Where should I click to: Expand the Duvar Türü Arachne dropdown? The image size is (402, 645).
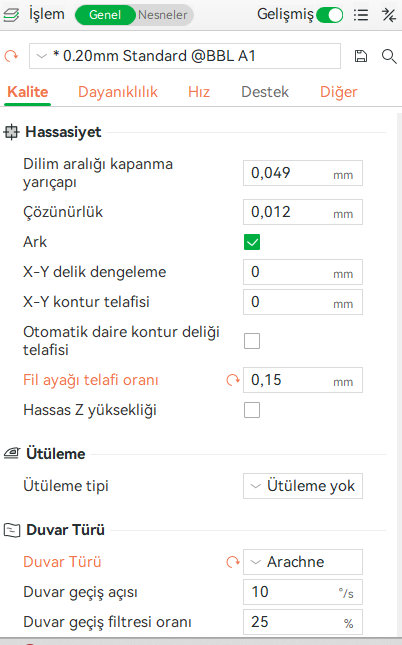point(303,562)
